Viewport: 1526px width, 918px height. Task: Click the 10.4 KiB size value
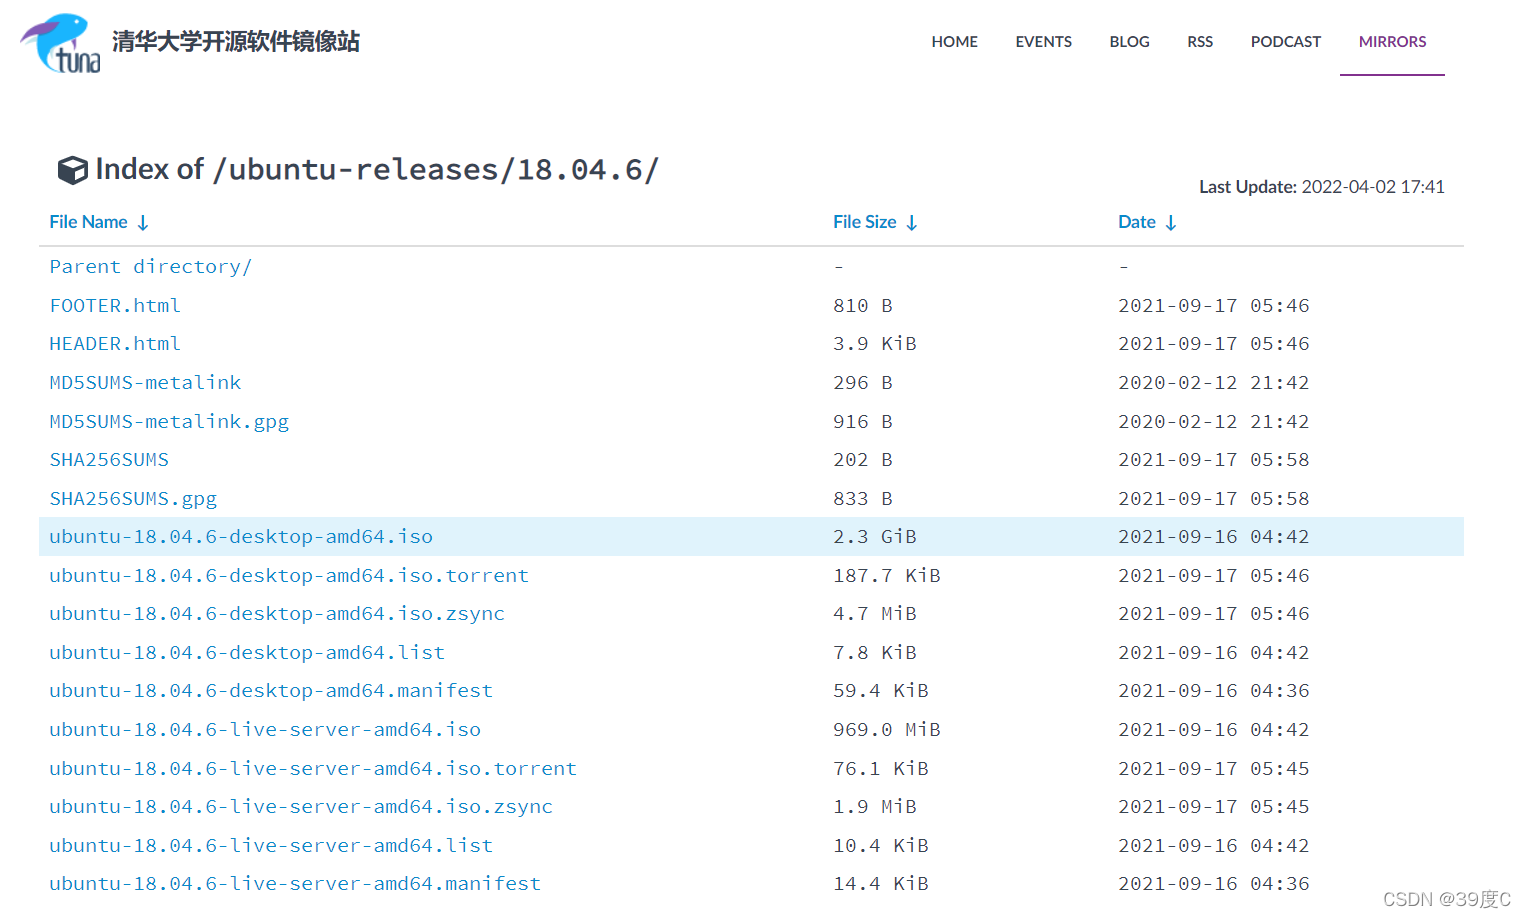[x=881, y=846]
